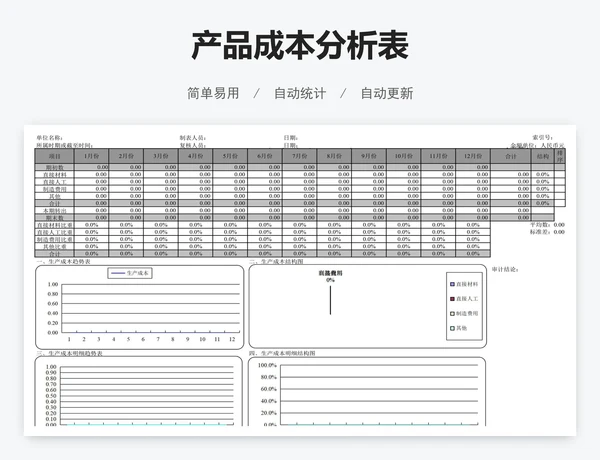Select the 12月份 column header

pyautogui.click(x=473, y=156)
